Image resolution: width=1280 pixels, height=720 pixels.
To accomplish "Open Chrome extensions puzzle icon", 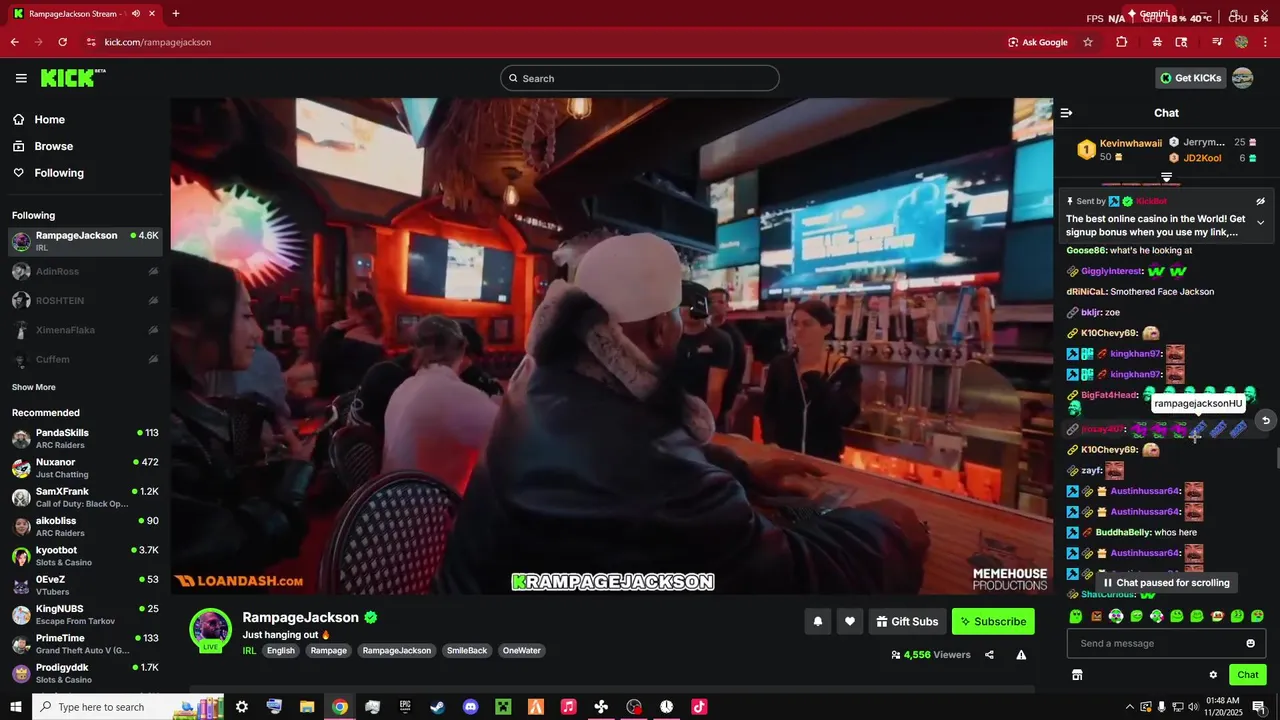I will [x=1122, y=42].
